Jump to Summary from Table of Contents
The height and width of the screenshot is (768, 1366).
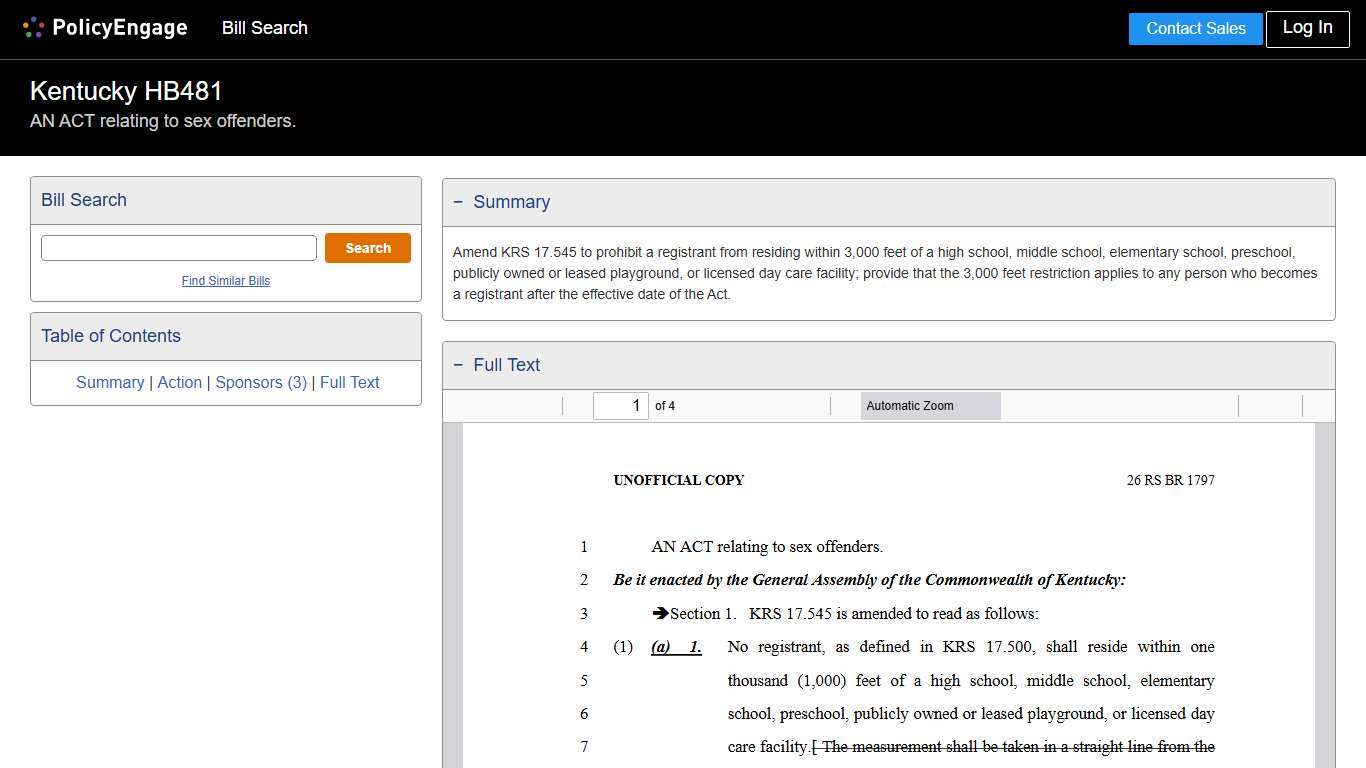click(110, 382)
